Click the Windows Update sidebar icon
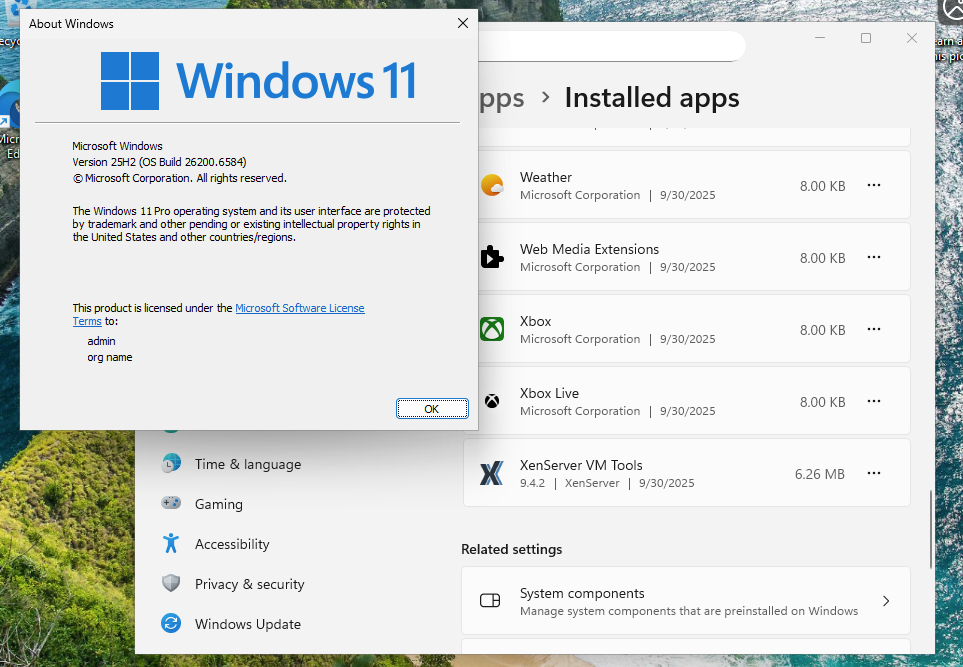Image resolution: width=963 pixels, height=667 pixels. (x=172, y=624)
